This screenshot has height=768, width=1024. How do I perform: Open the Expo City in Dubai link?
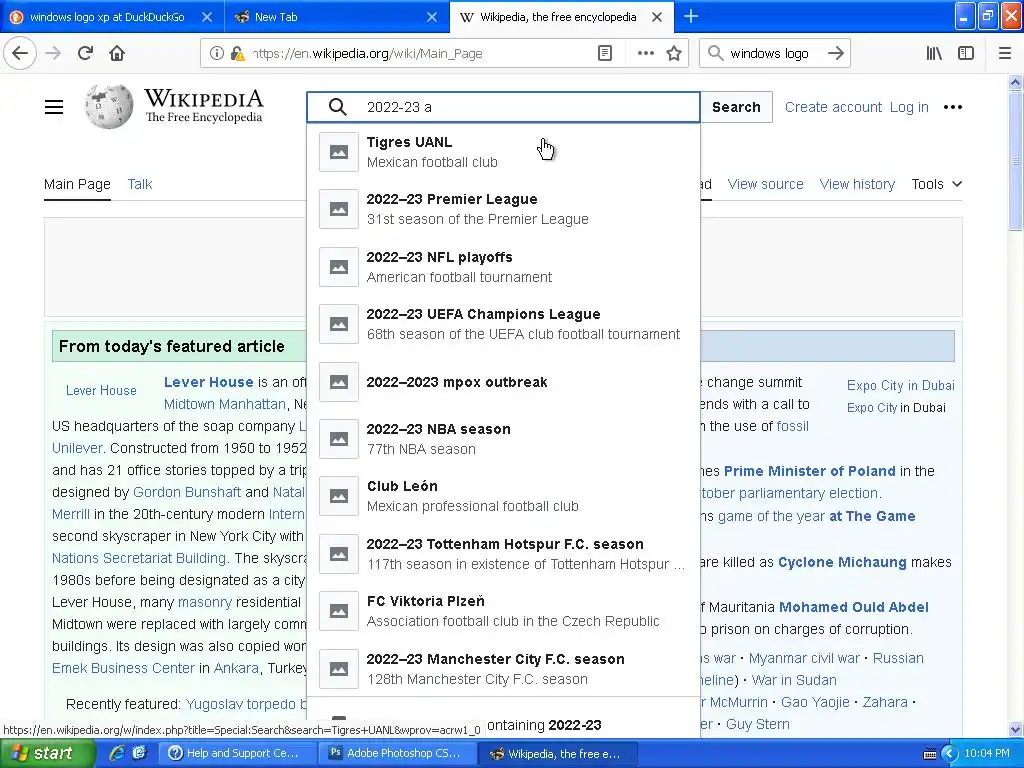click(901, 385)
